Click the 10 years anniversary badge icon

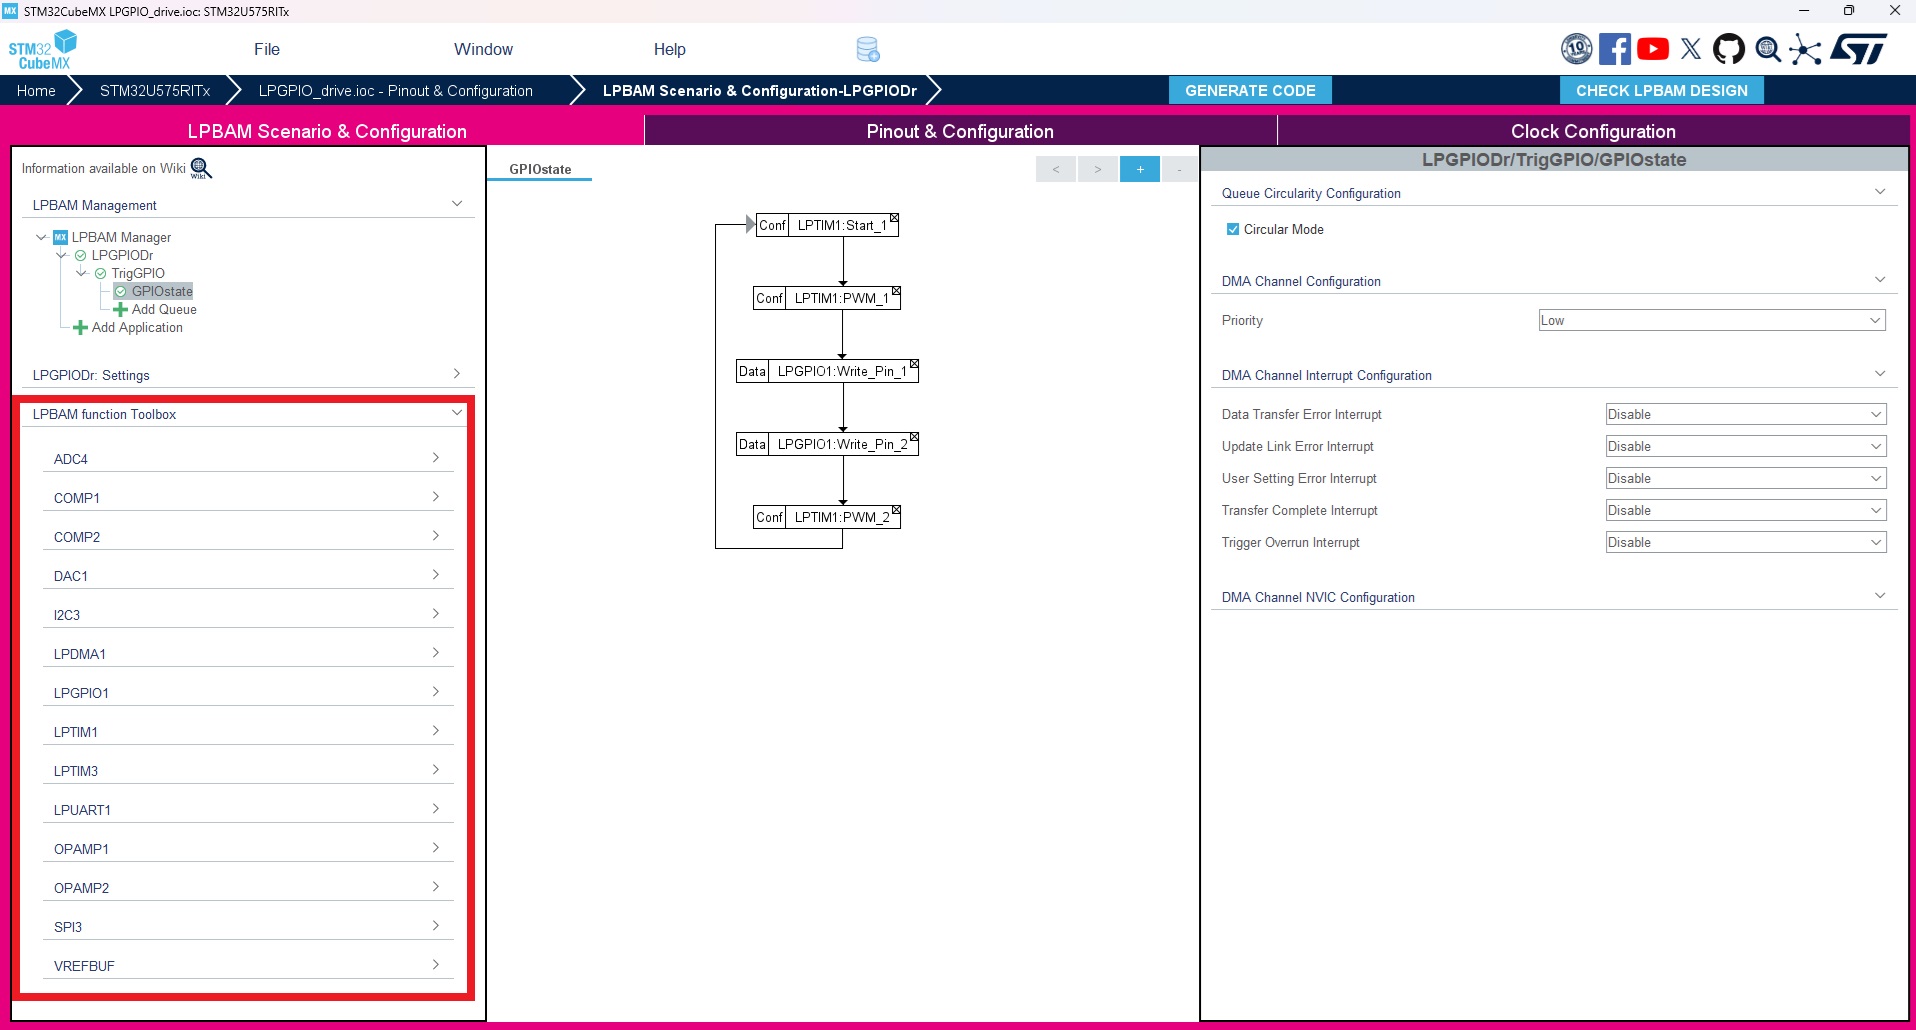[1577, 48]
